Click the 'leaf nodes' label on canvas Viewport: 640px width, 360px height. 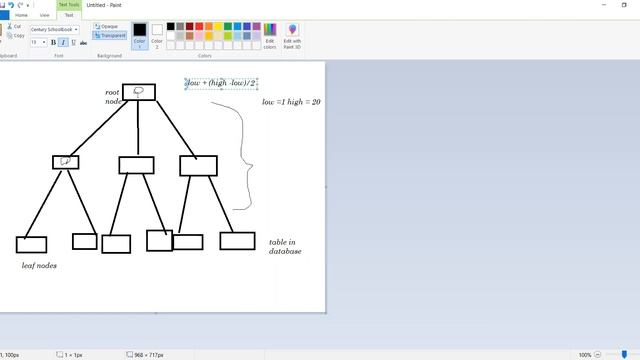[39, 266]
